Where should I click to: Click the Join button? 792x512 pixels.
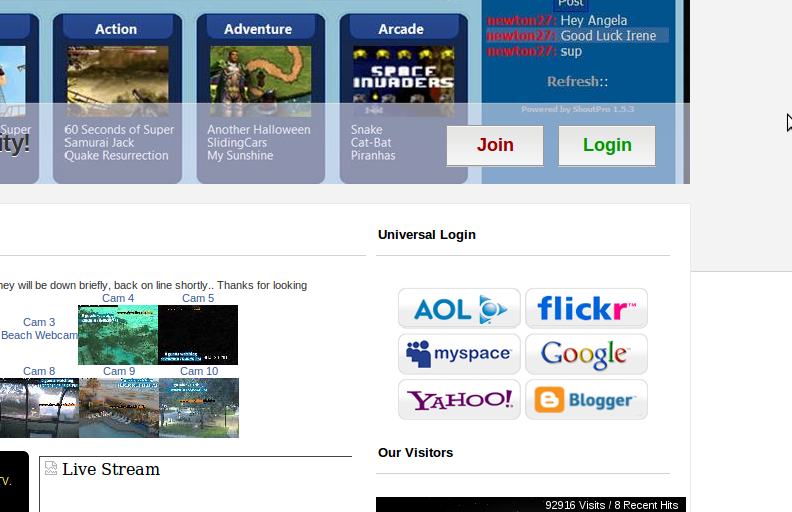495,145
